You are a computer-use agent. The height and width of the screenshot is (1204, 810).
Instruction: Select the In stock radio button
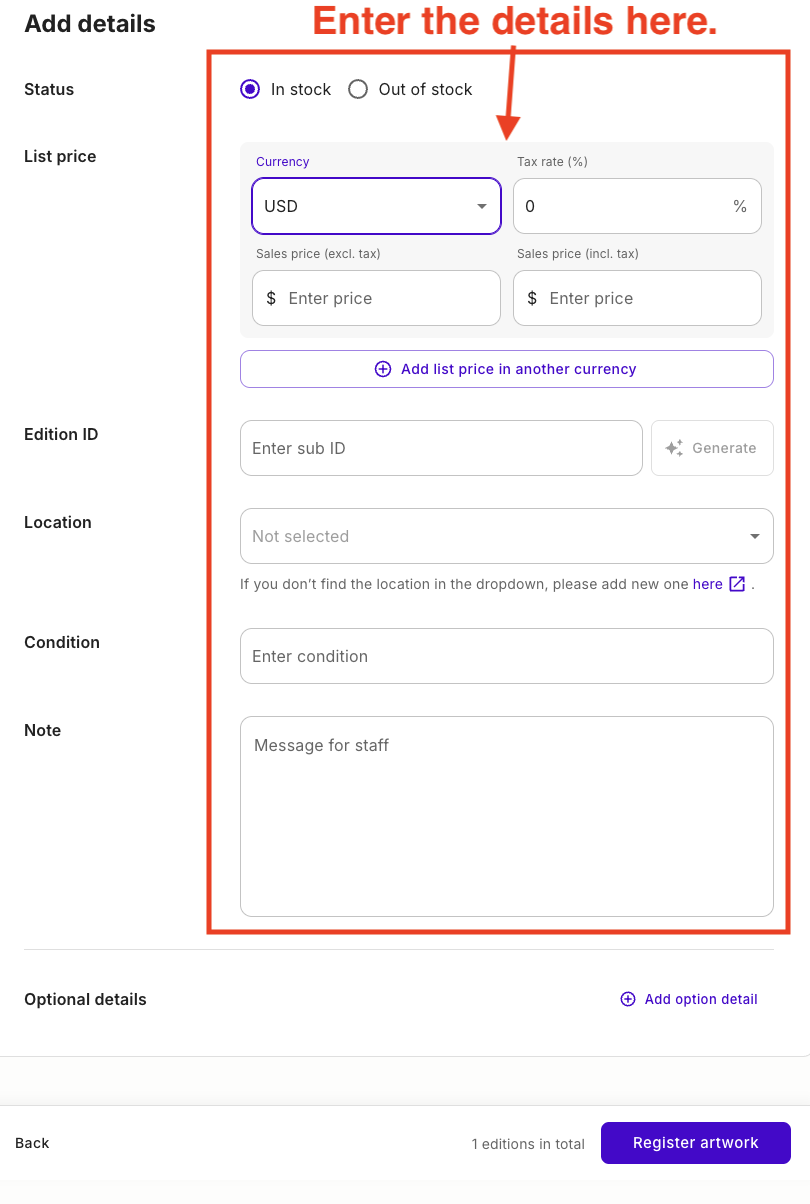point(250,89)
